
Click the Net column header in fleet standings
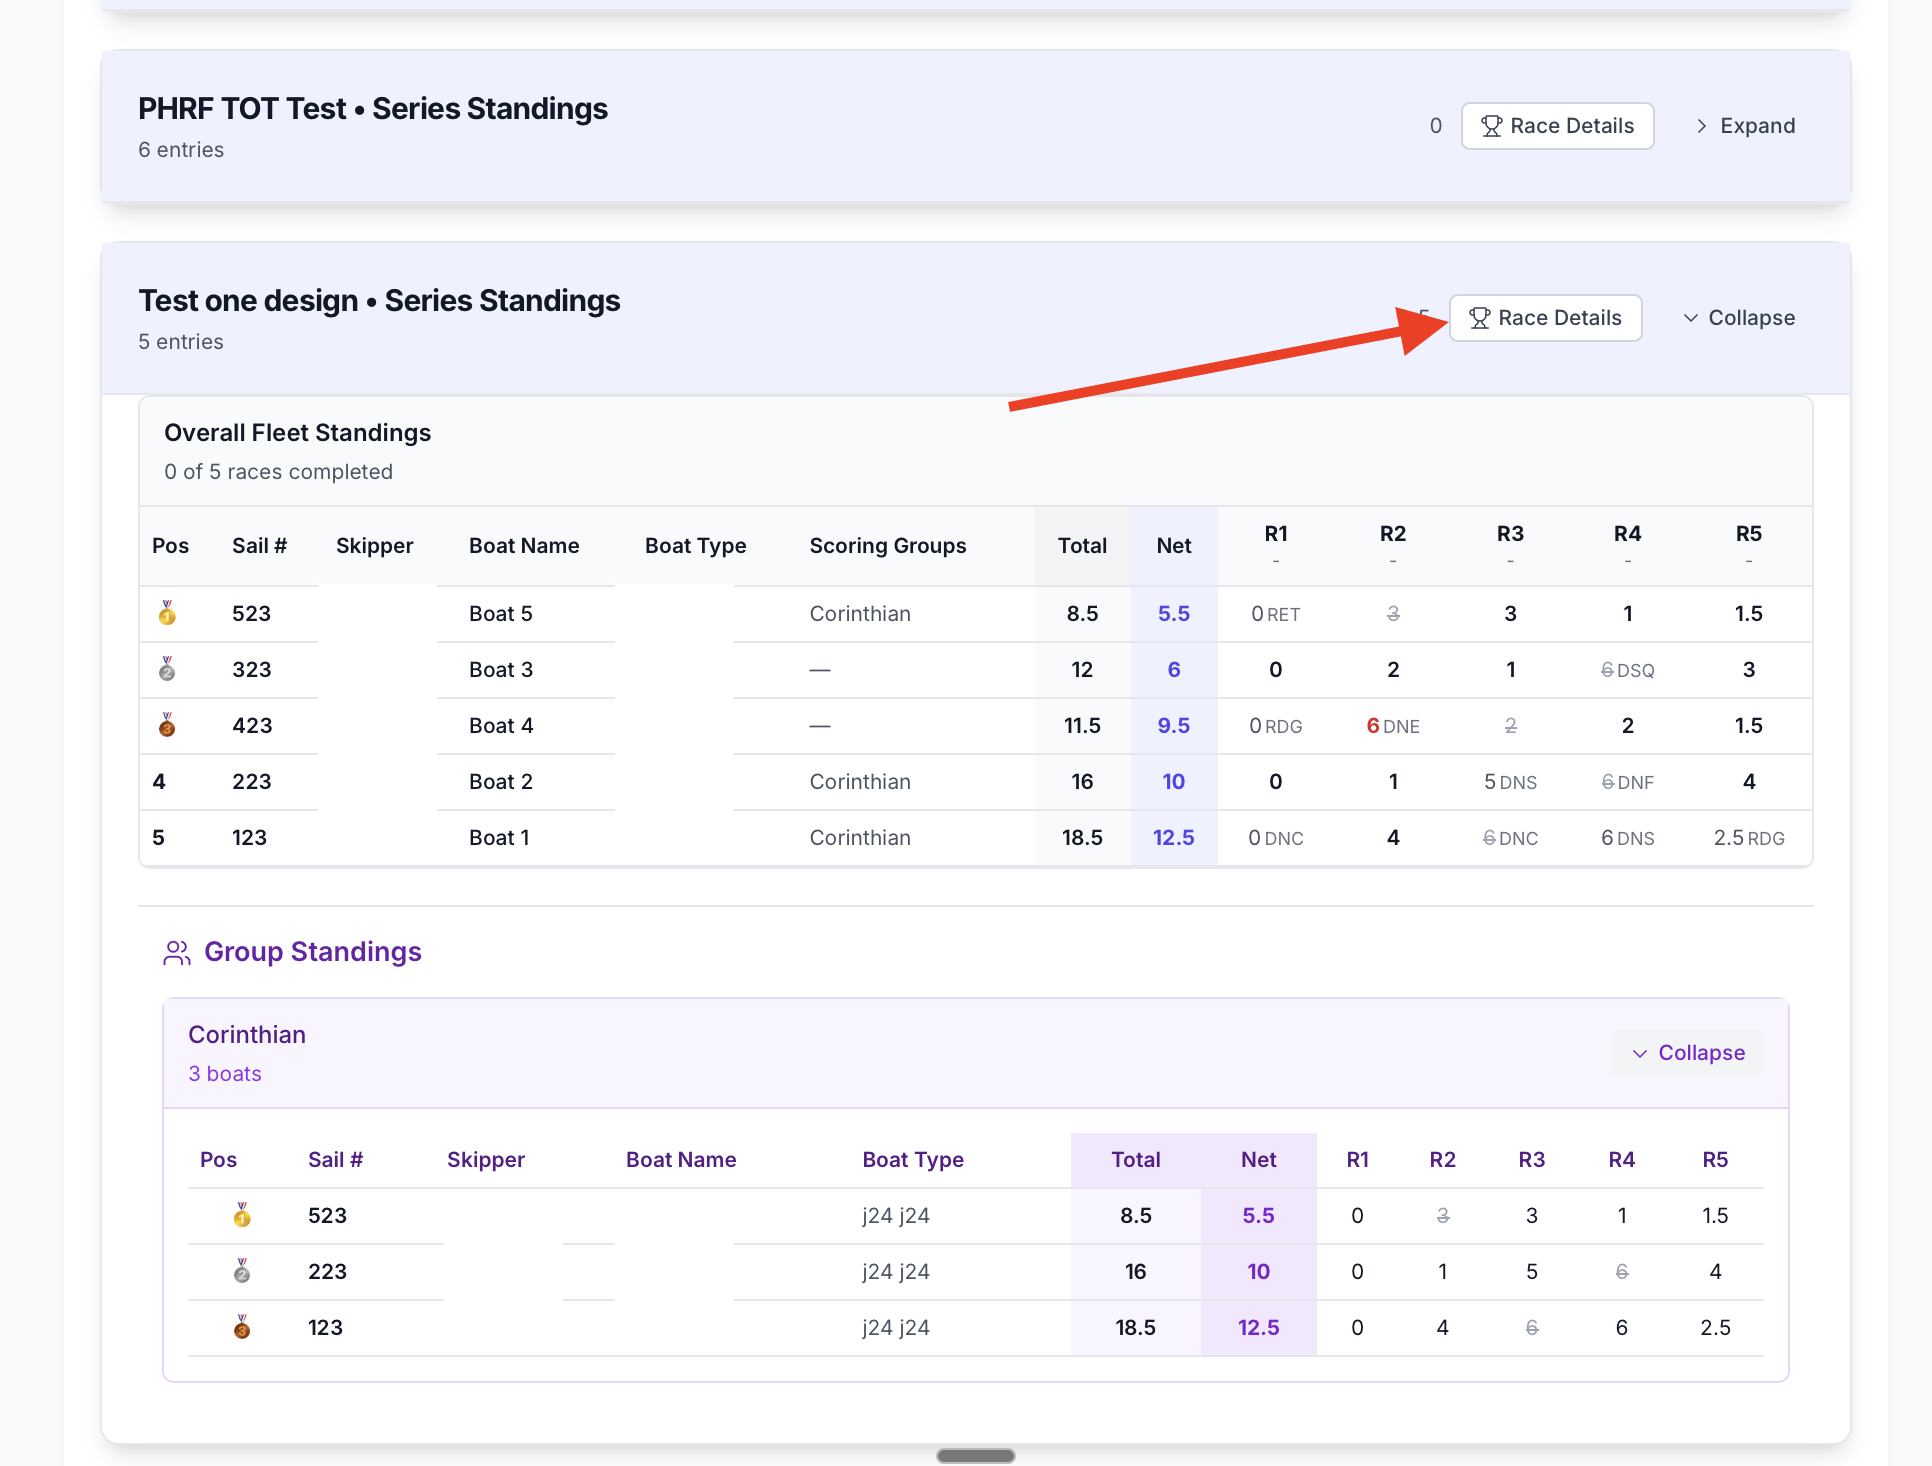pyautogui.click(x=1173, y=546)
